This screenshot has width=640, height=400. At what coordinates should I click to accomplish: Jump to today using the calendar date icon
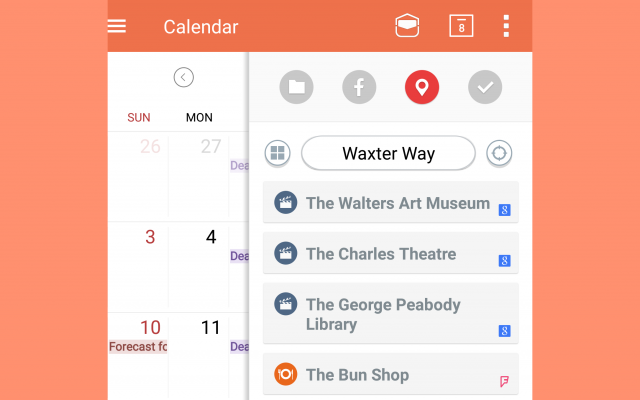[x=461, y=26]
